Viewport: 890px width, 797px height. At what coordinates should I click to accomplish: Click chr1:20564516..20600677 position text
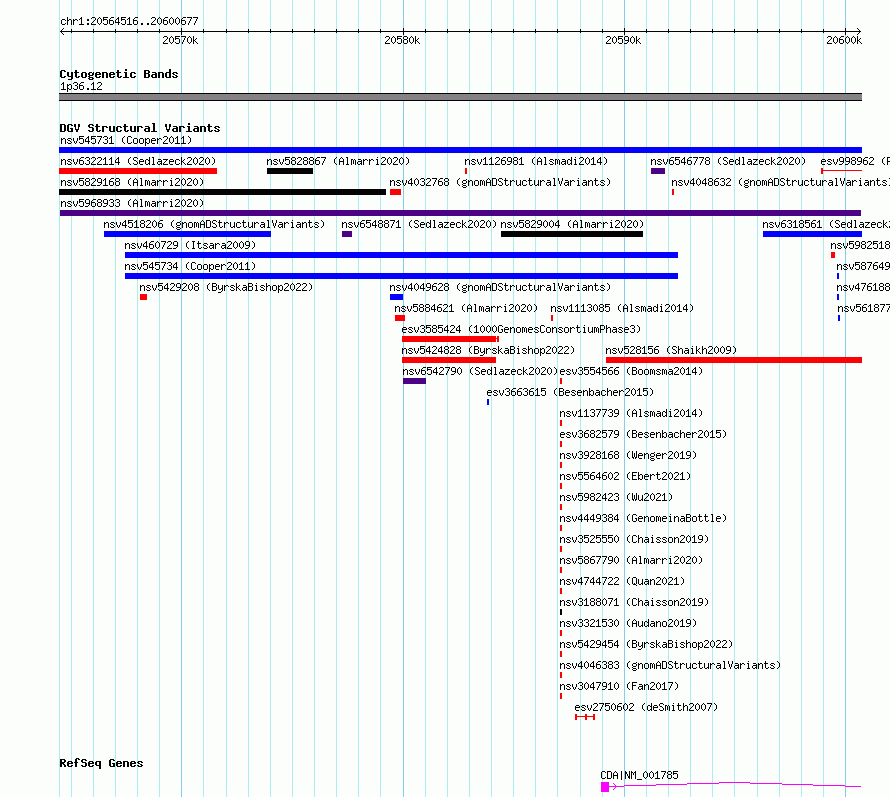click(129, 22)
